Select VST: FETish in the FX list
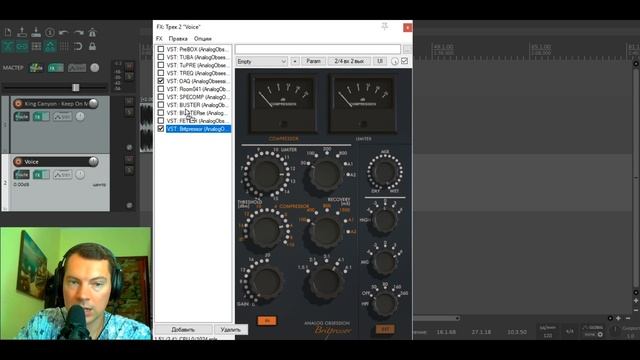 pos(198,121)
